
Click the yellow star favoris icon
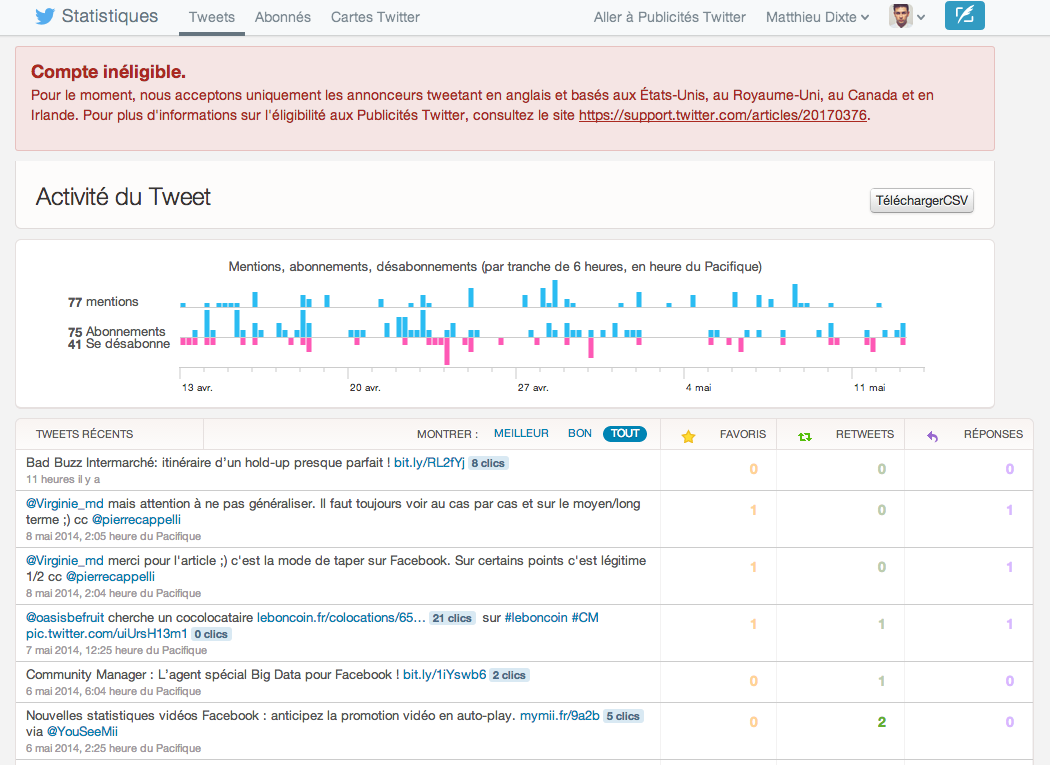coord(688,437)
